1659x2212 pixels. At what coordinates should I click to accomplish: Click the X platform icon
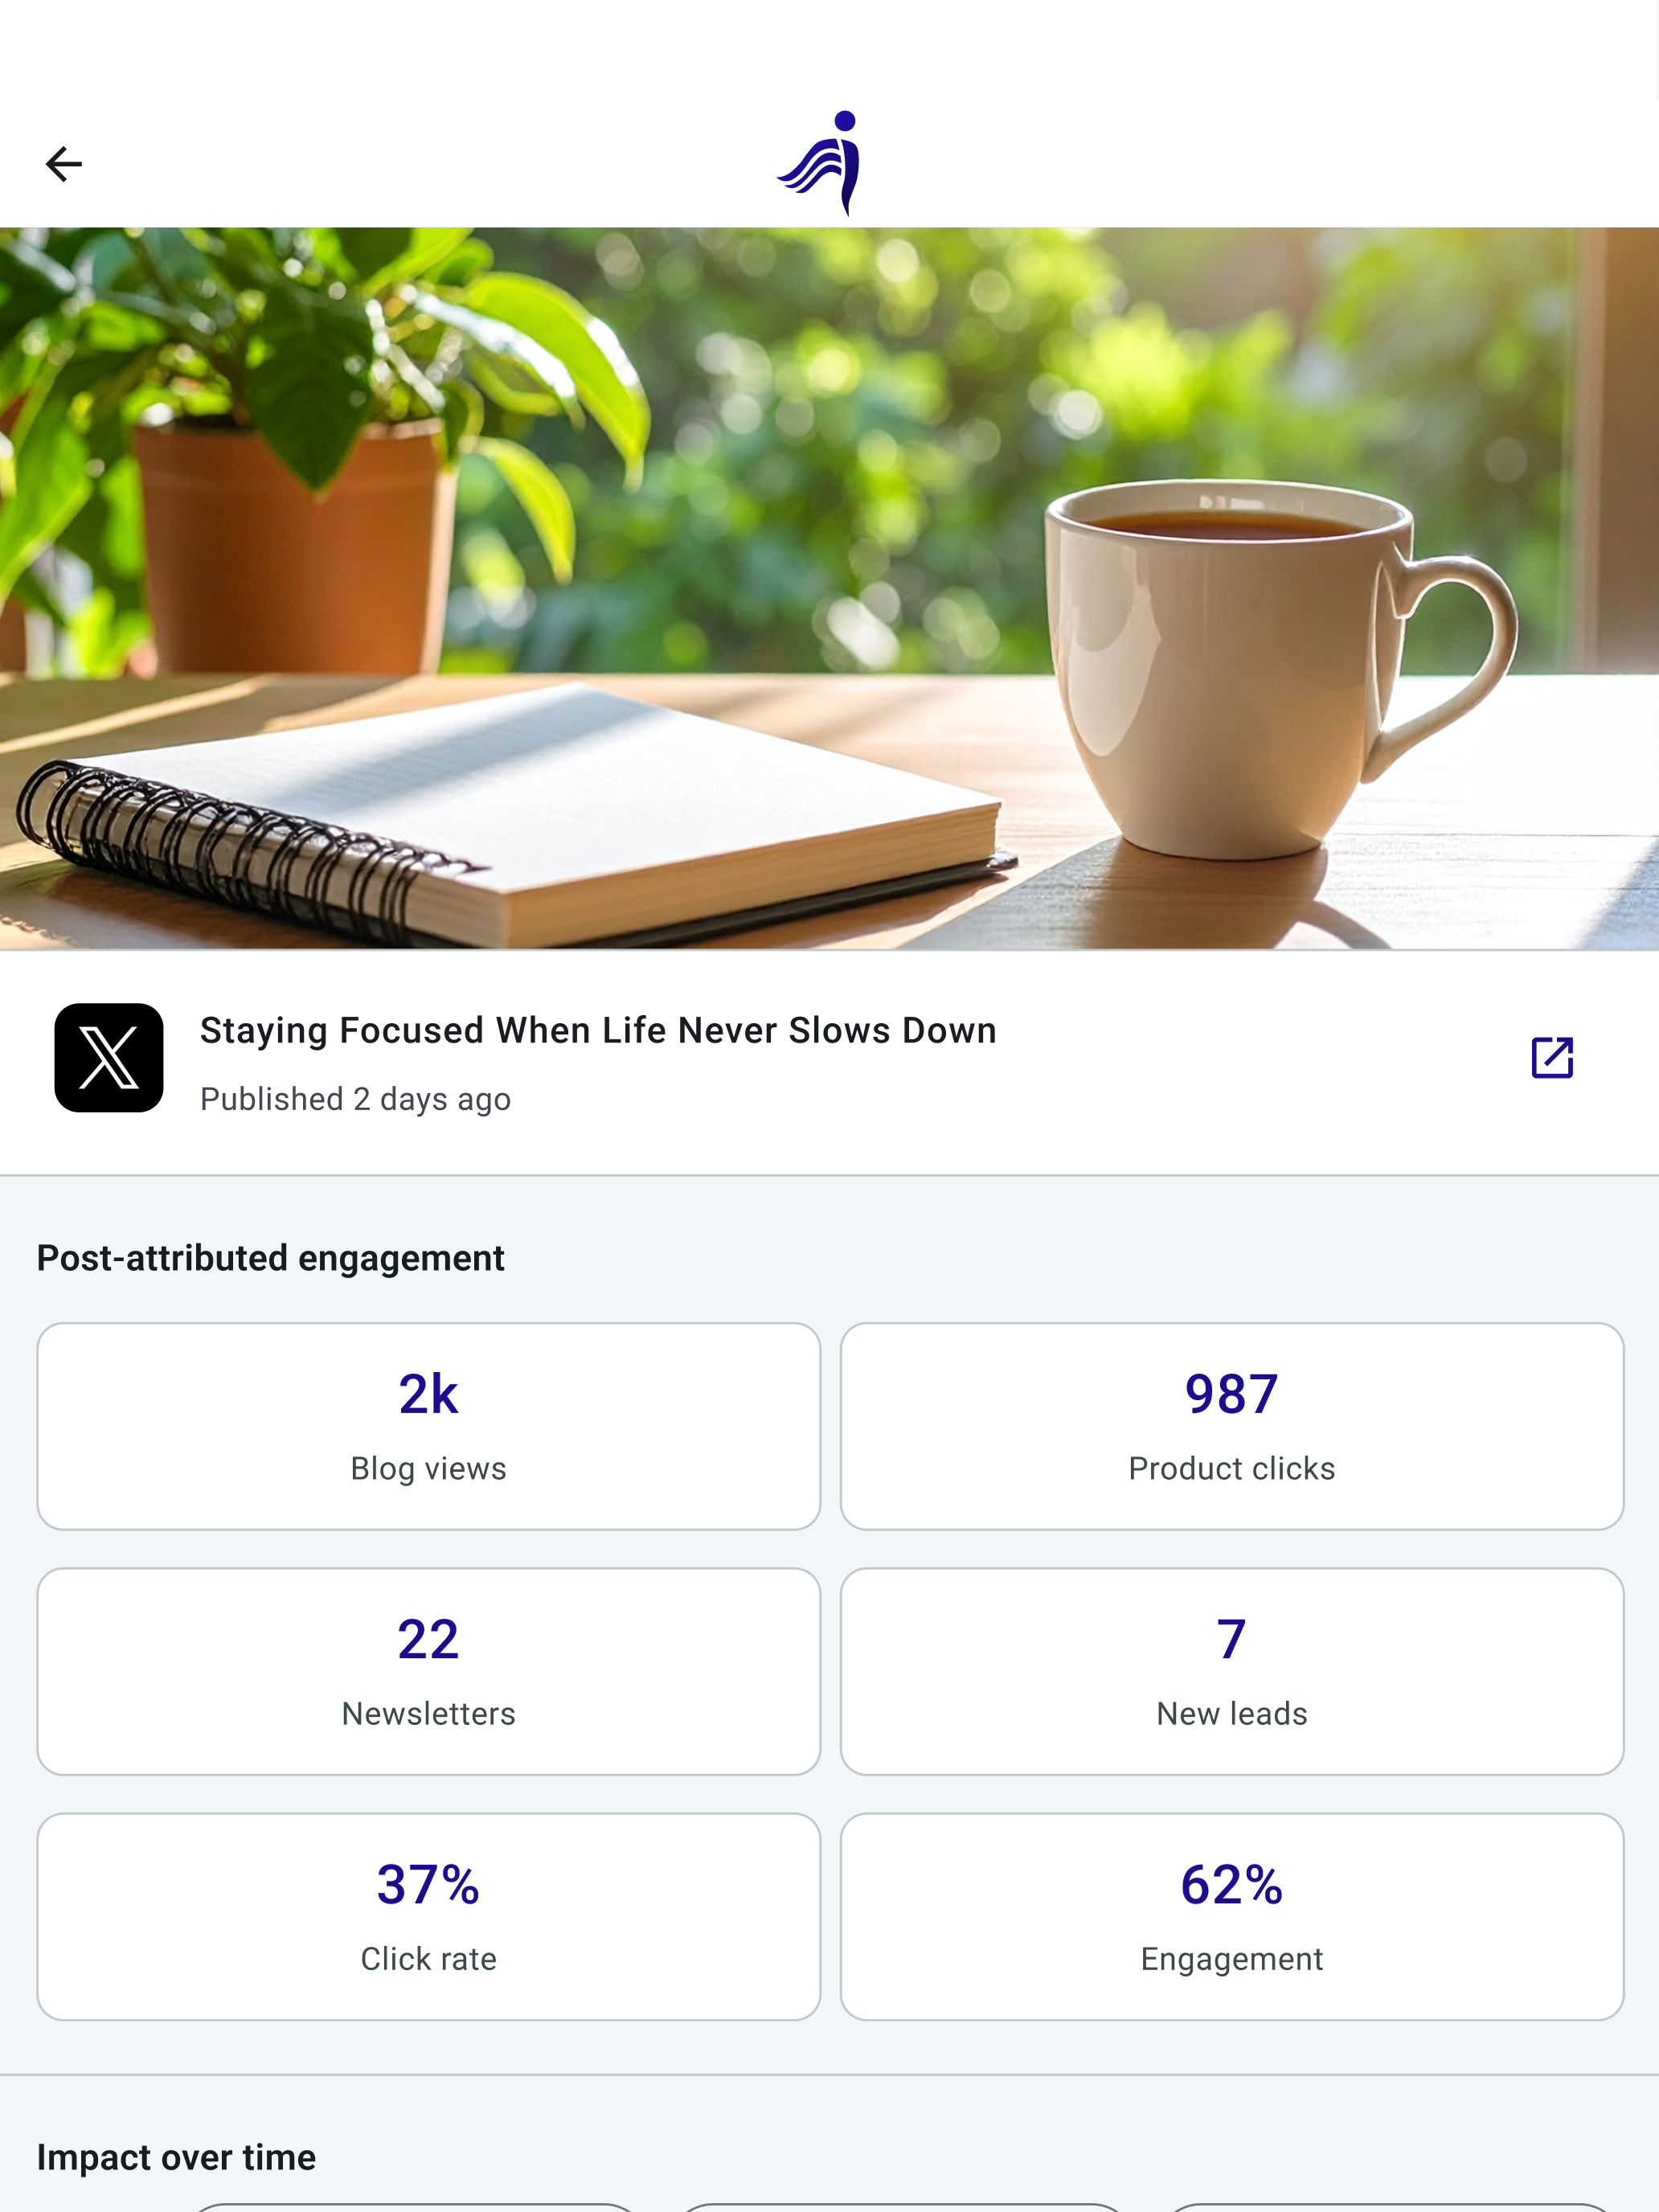109,1058
